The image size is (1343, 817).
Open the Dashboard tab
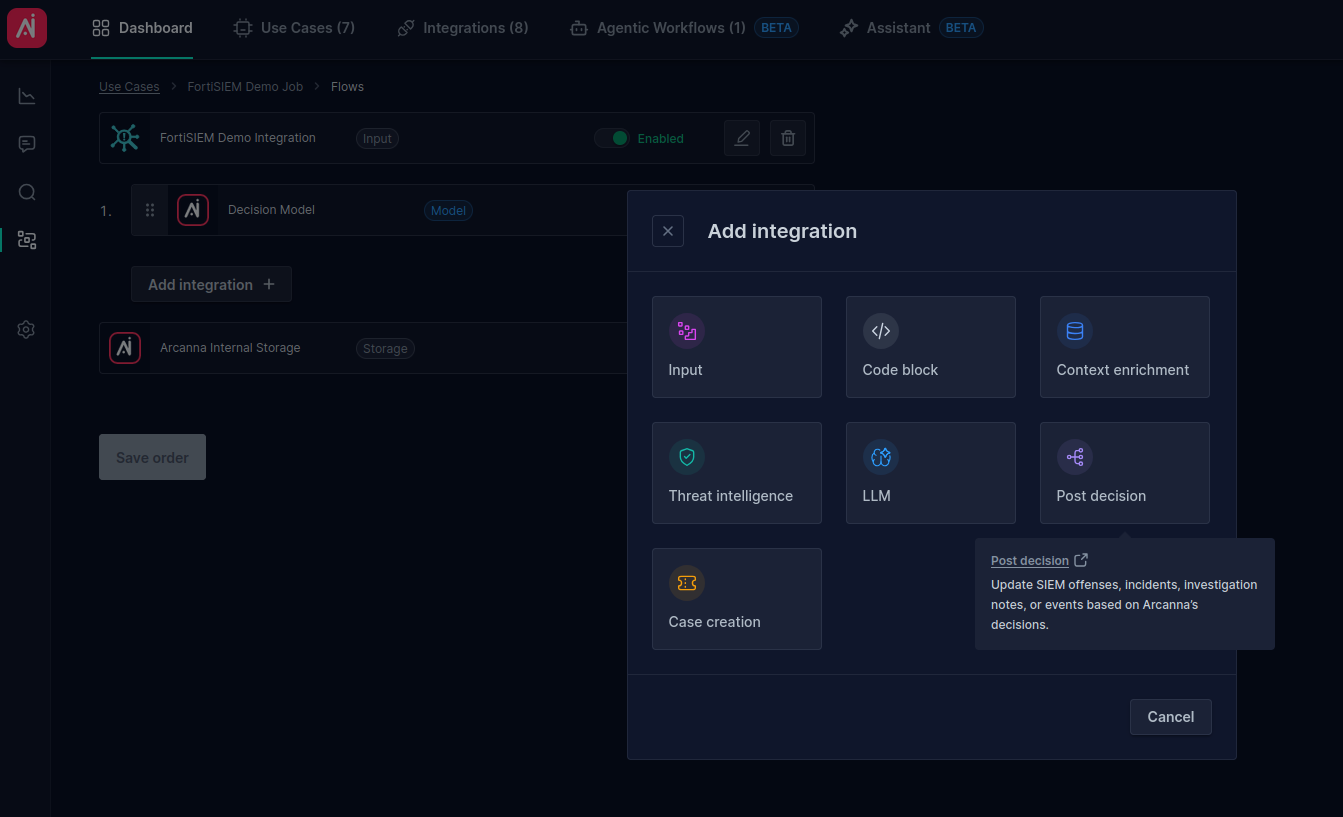[x=142, y=28]
